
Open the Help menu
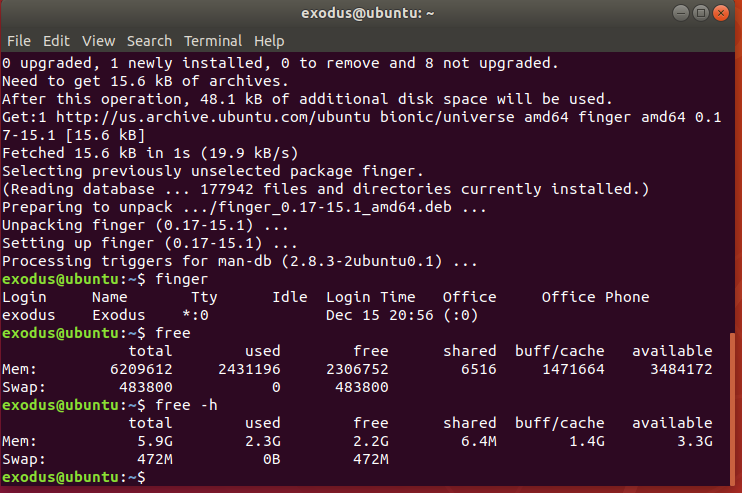[x=269, y=41]
